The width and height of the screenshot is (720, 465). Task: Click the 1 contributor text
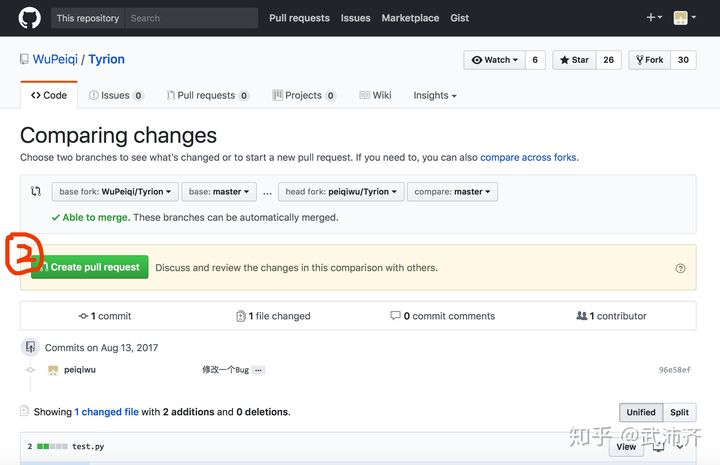point(618,316)
